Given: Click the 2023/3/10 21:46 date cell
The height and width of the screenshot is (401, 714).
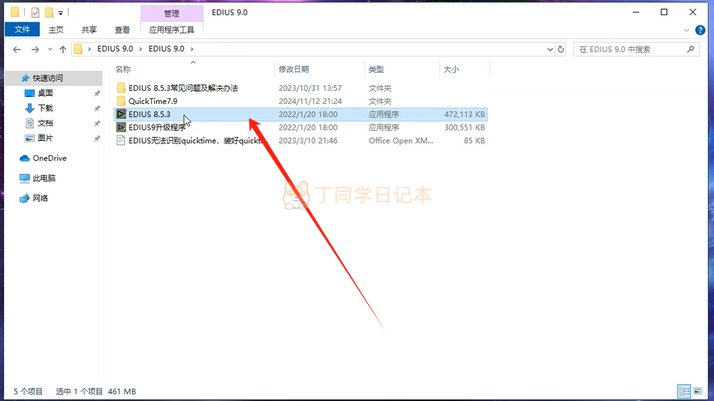Looking at the screenshot, I should [308, 141].
